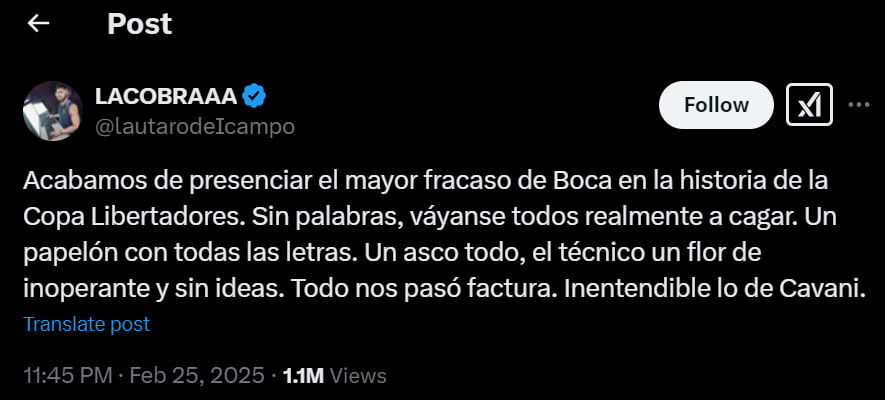The image size is (885, 400).
Task: Click the first line starting with Acabamos
Action: pos(426,182)
